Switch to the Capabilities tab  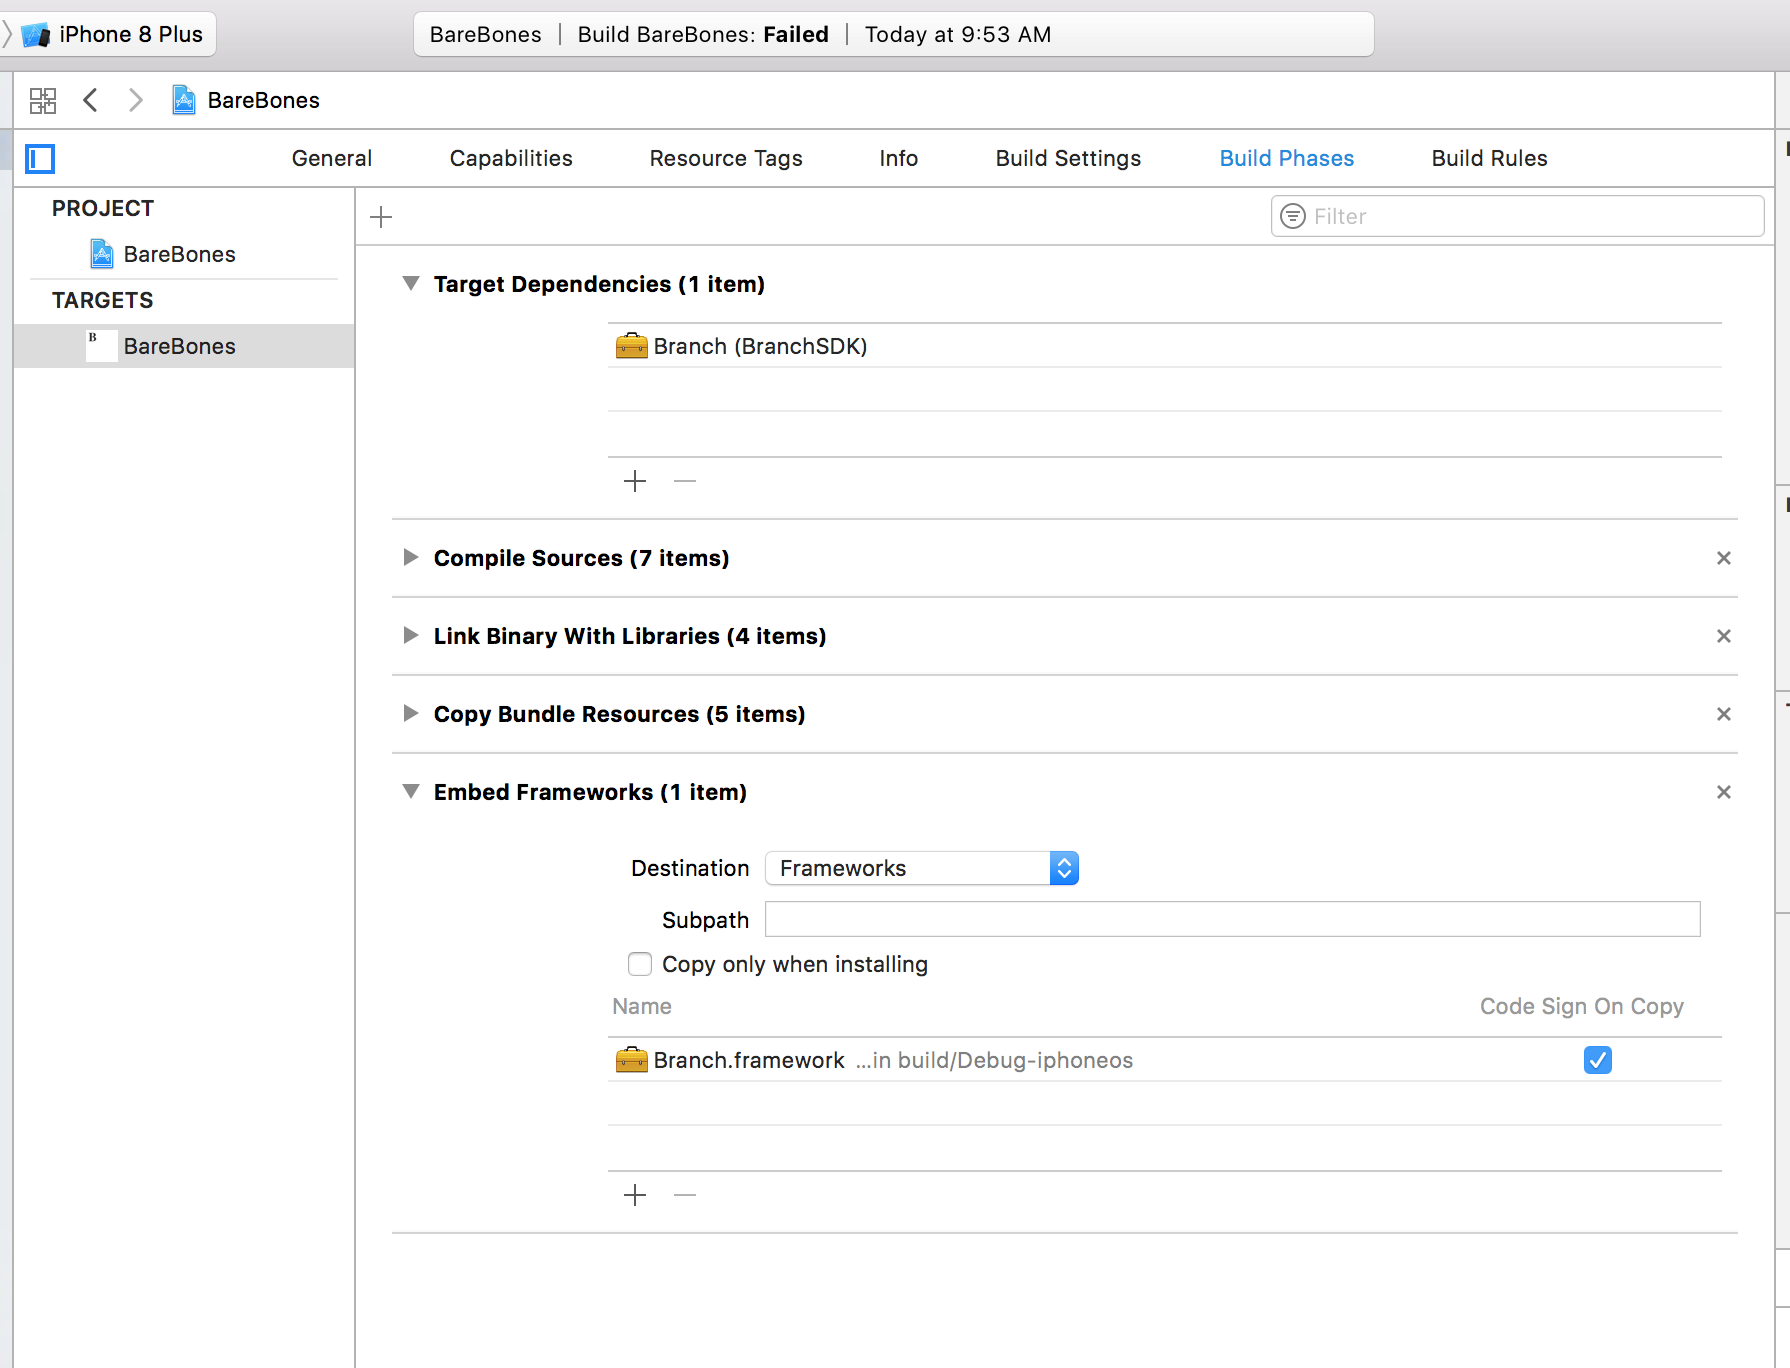pos(511,158)
